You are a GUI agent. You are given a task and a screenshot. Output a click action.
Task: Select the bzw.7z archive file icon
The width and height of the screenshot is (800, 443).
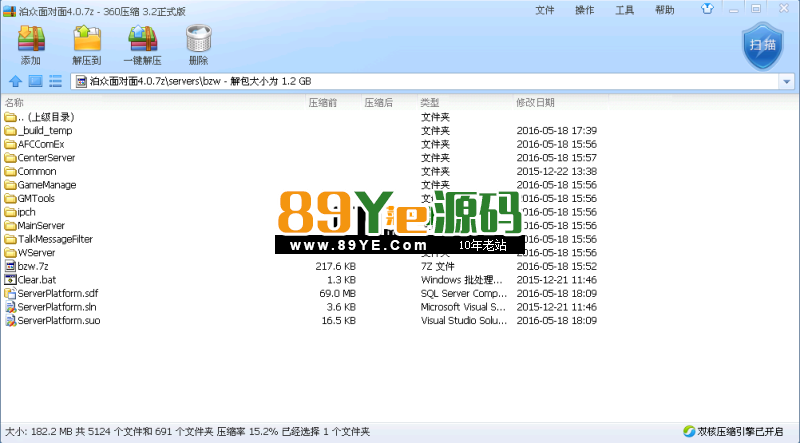[10, 266]
